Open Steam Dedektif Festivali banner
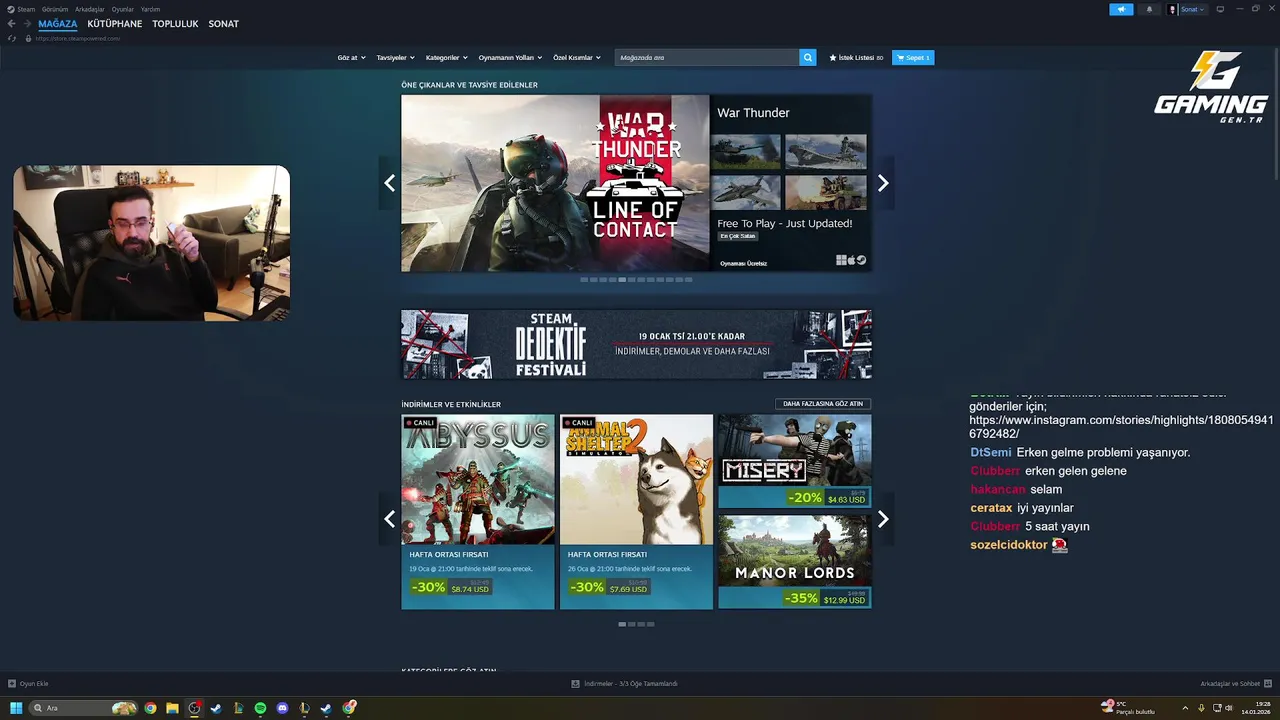The width and height of the screenshot is (1280, 720). point(636,344)
